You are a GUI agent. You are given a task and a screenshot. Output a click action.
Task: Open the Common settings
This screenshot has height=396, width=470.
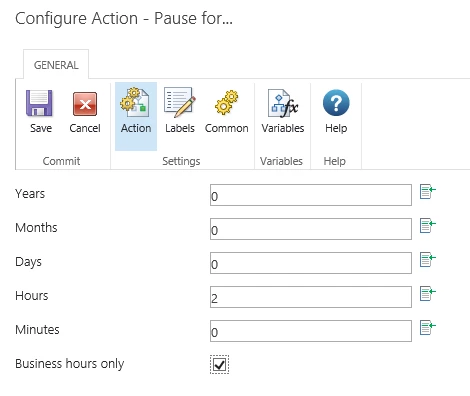tap(227, 112)
